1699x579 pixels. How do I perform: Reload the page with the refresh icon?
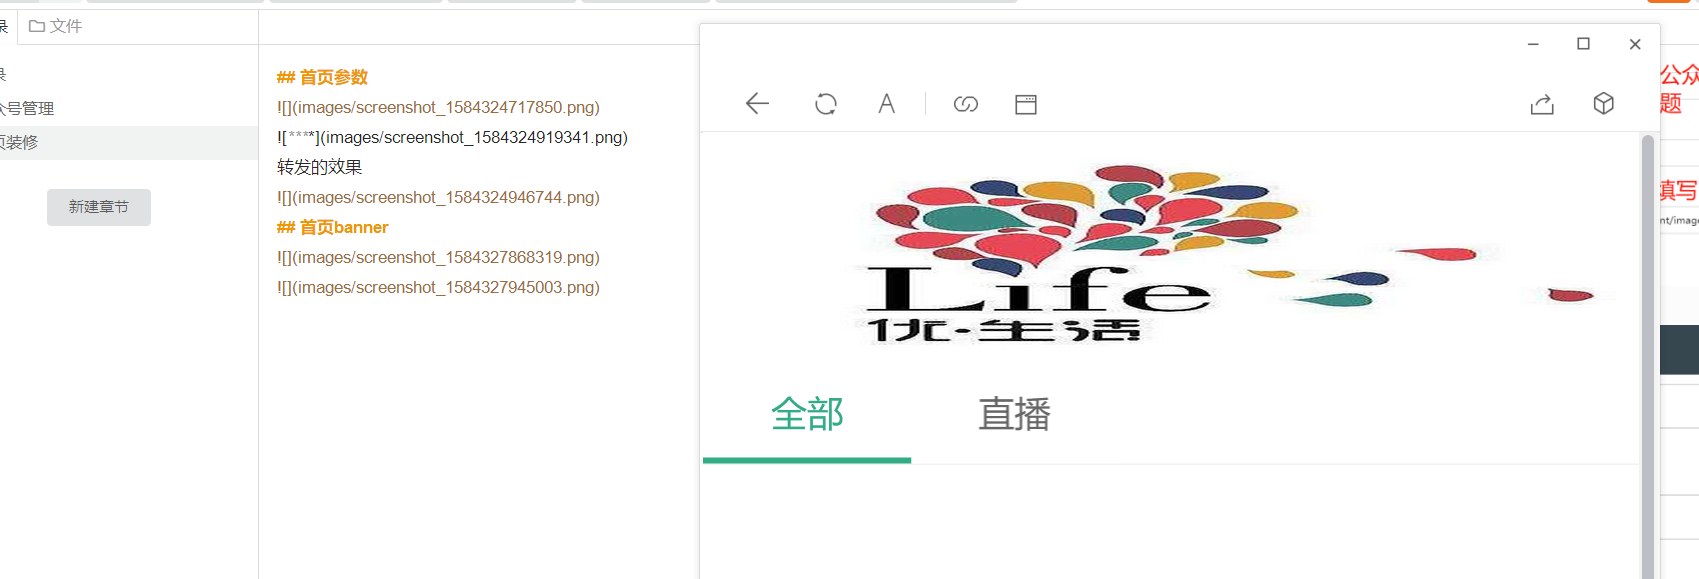click(x=826, y=104)
